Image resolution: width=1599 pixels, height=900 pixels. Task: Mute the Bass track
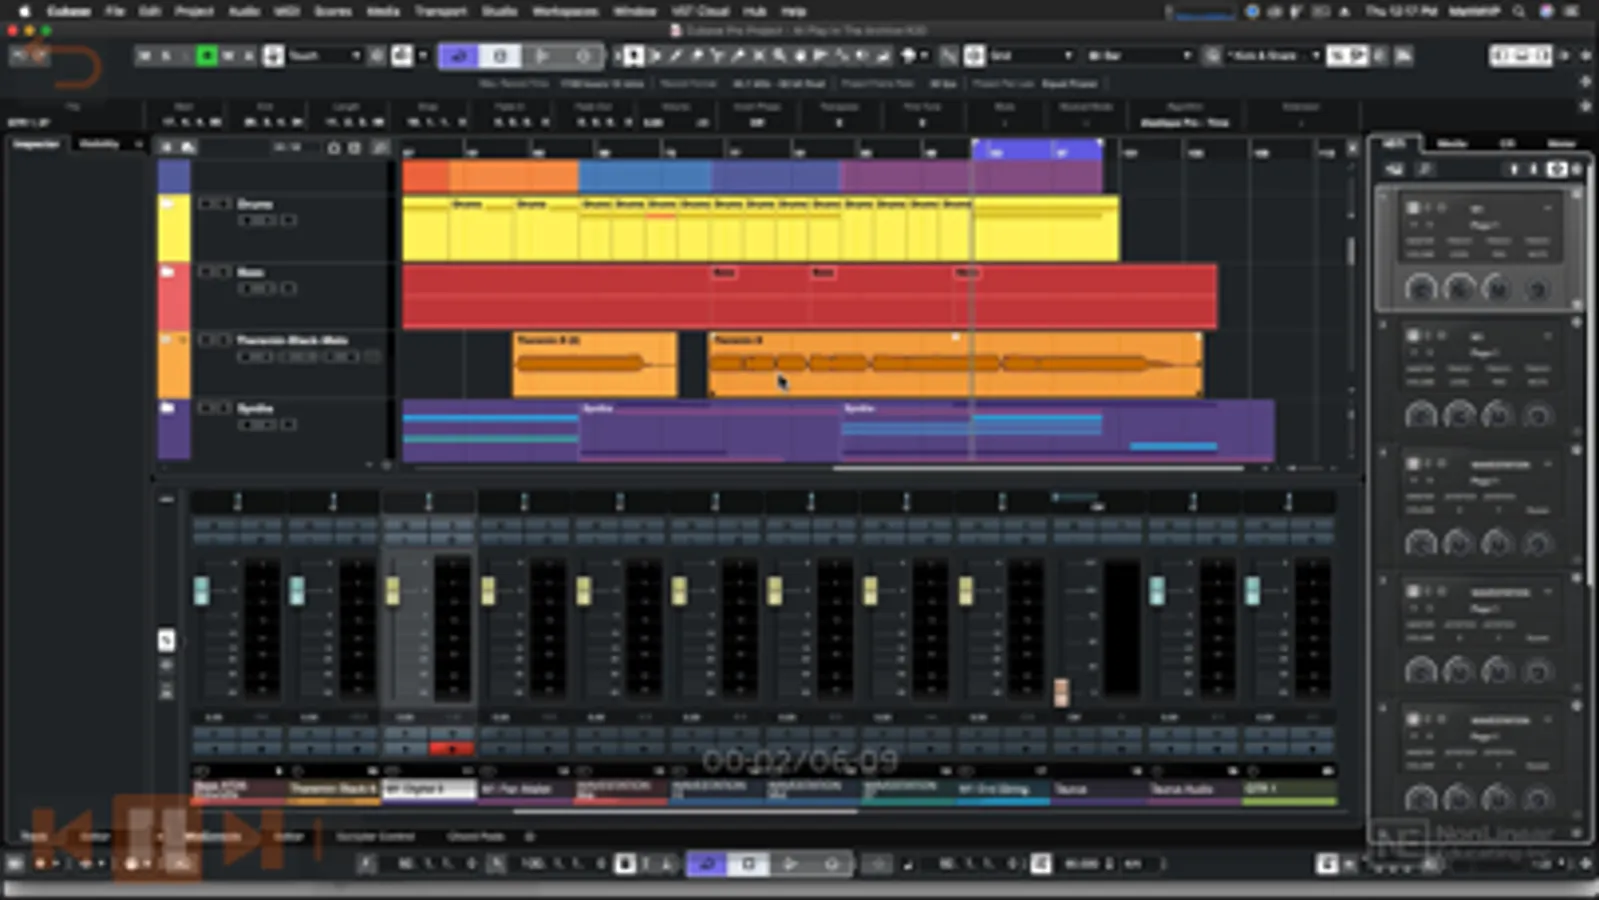(x=206, y=272)
